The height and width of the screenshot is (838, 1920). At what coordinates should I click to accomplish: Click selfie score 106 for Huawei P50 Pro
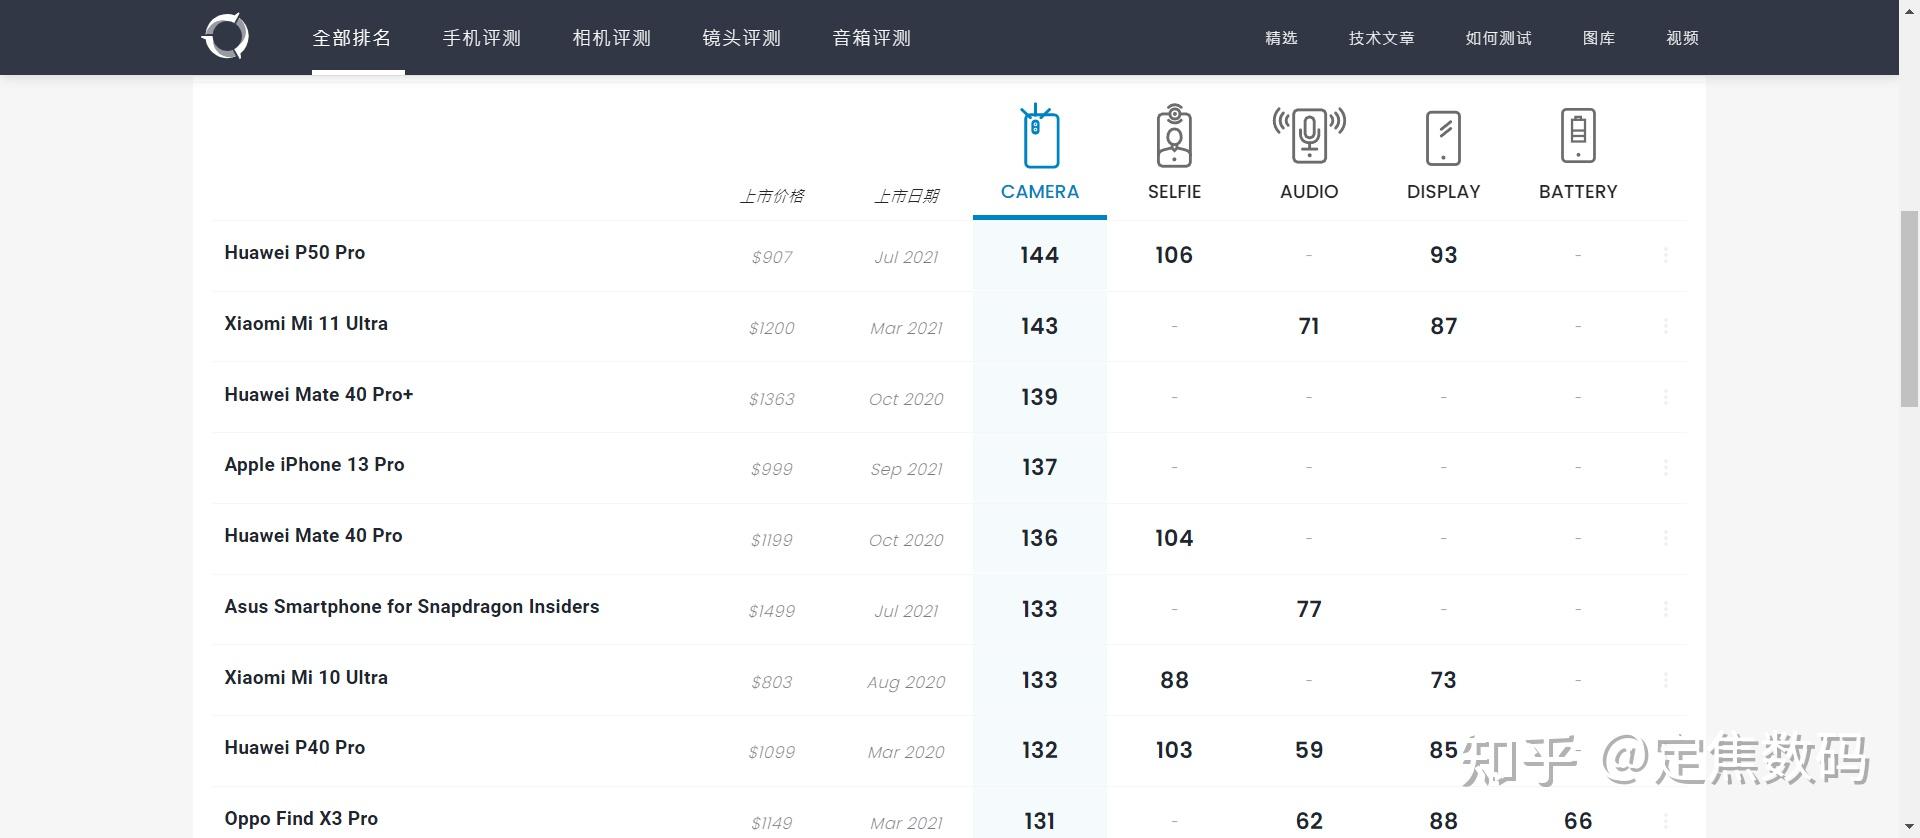click(1174, 256)
